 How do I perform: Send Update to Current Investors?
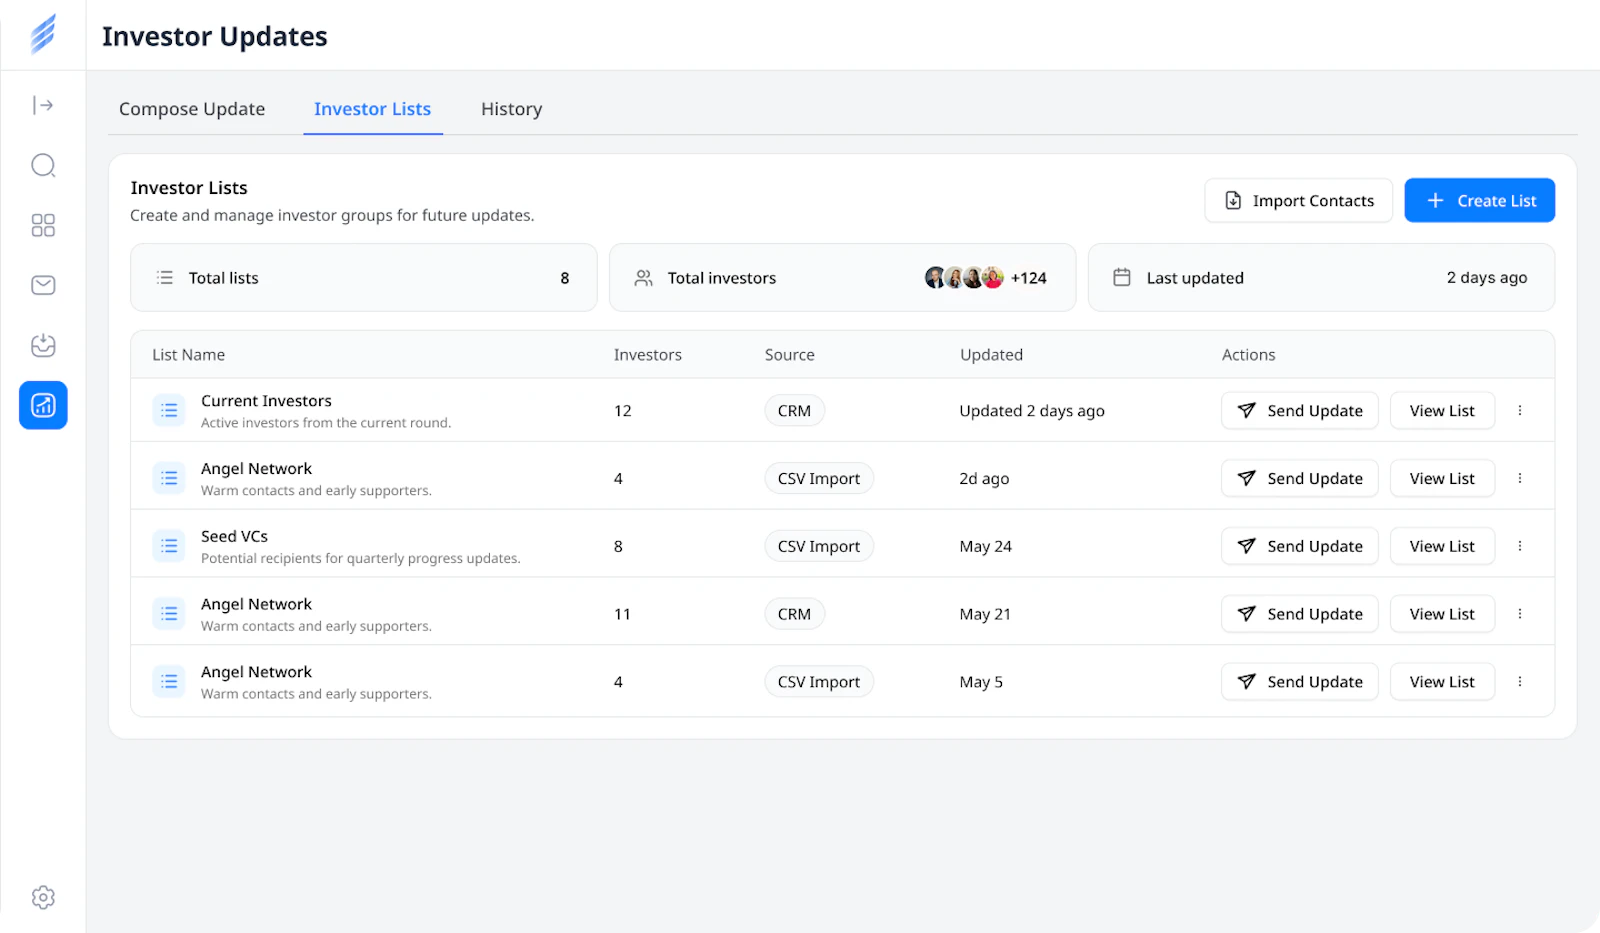pos(1299,411)
